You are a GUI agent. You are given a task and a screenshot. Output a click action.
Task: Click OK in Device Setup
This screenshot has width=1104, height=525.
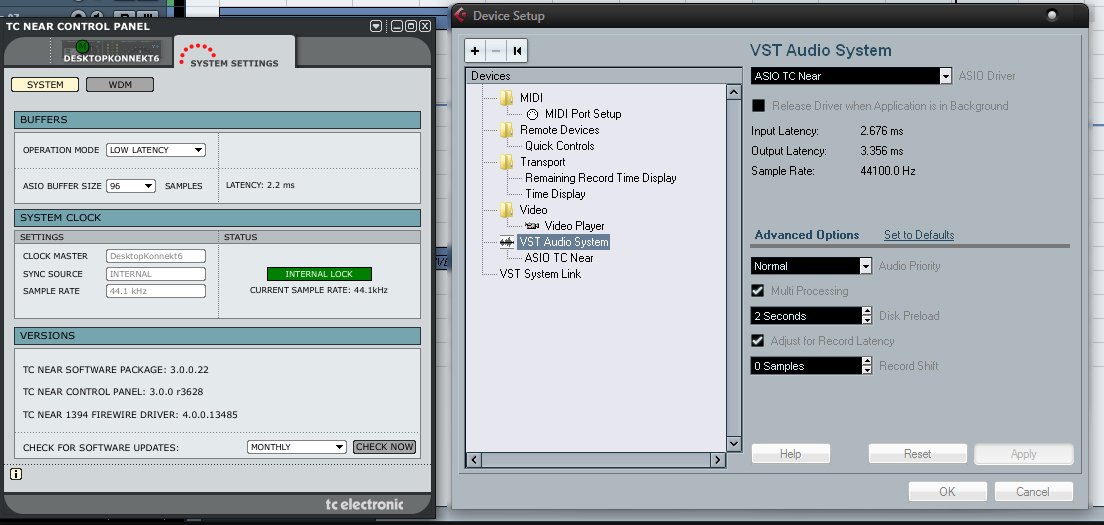[947, 491]
